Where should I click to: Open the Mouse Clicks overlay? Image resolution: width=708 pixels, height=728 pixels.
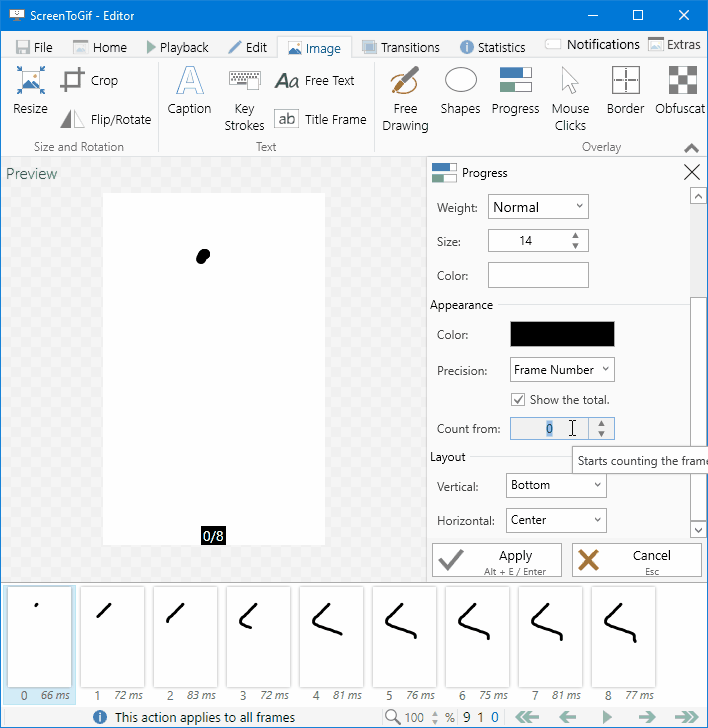click(570, 99)
